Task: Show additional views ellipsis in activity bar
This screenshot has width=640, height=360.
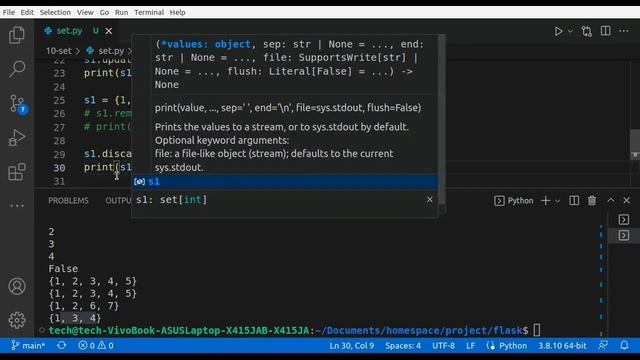Action: pos(17,206)
